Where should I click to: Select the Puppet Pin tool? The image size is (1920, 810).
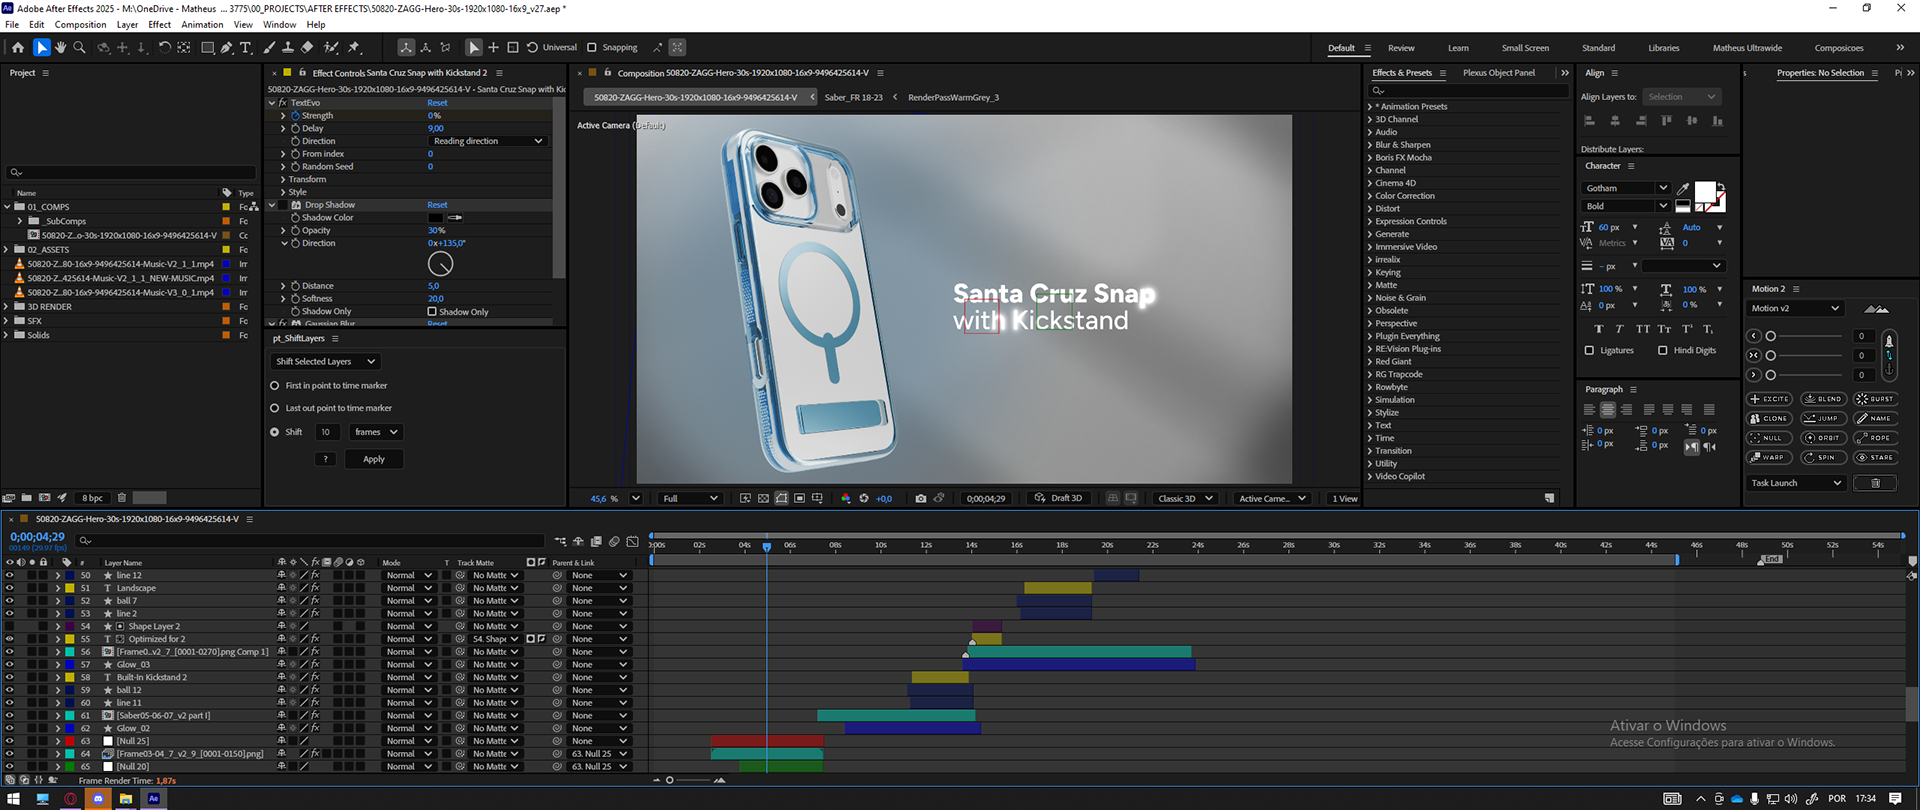pyautogui.click(x=354, y=47)
